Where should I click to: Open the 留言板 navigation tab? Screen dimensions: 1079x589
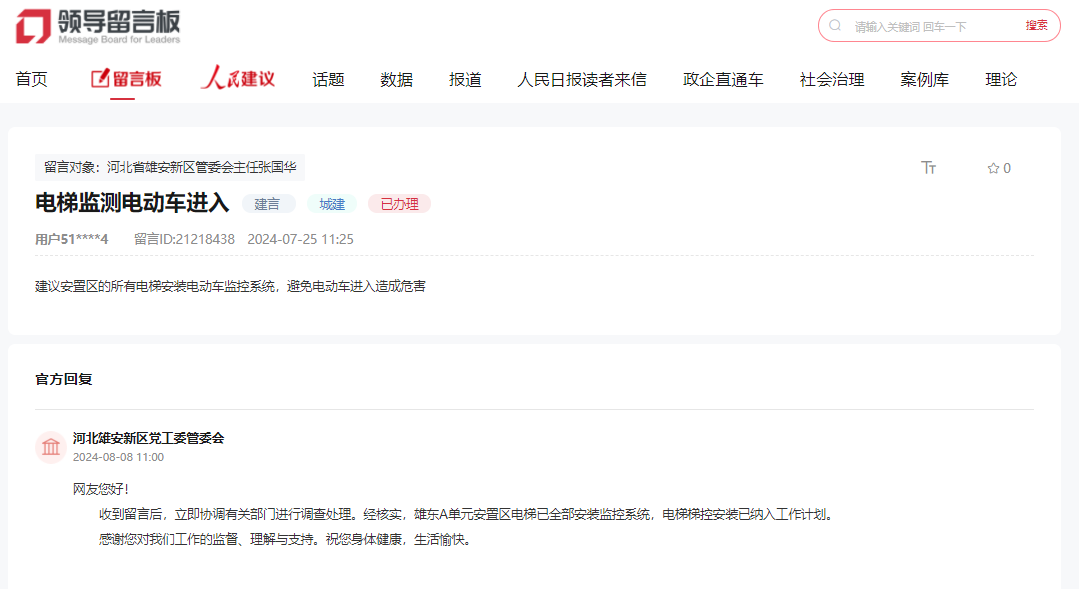(x=126, y=79)
